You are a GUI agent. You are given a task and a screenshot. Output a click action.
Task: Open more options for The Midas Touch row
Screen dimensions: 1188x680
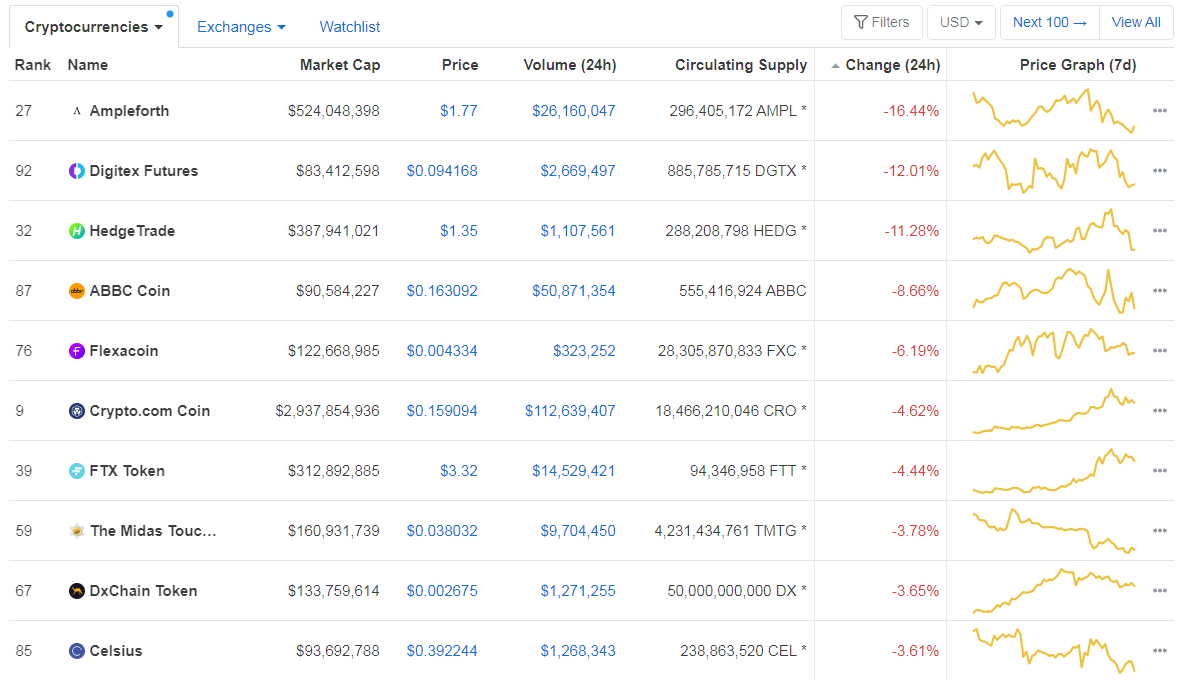pyautogui.click(x=1159, y=530)
